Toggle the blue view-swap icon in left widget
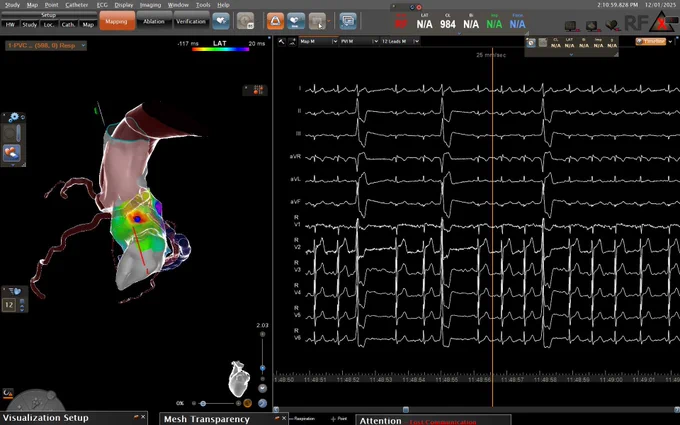 pyautogui.click(x=11, y=153)
